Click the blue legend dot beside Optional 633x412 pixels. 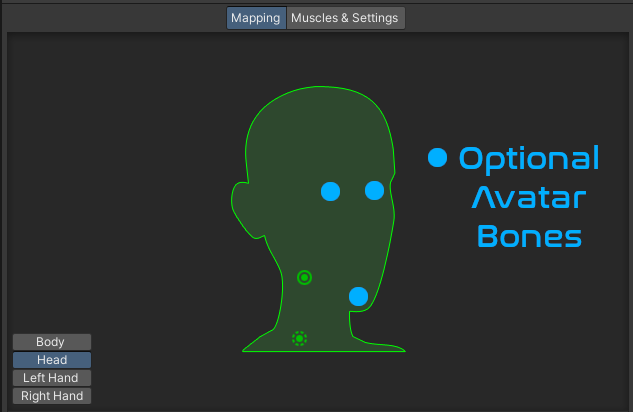(437, 158)
